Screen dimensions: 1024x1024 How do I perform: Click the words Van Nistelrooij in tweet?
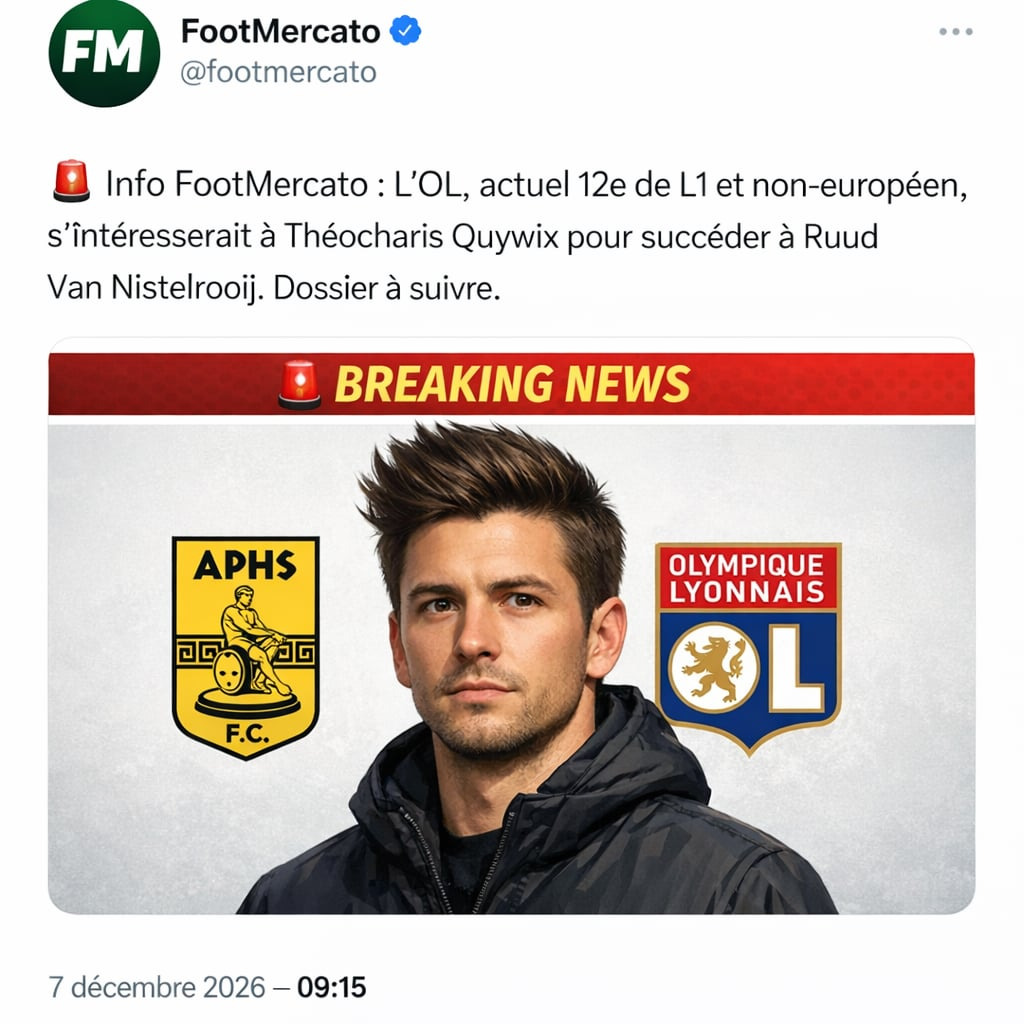pyautogui.click(x=155, y=289)
